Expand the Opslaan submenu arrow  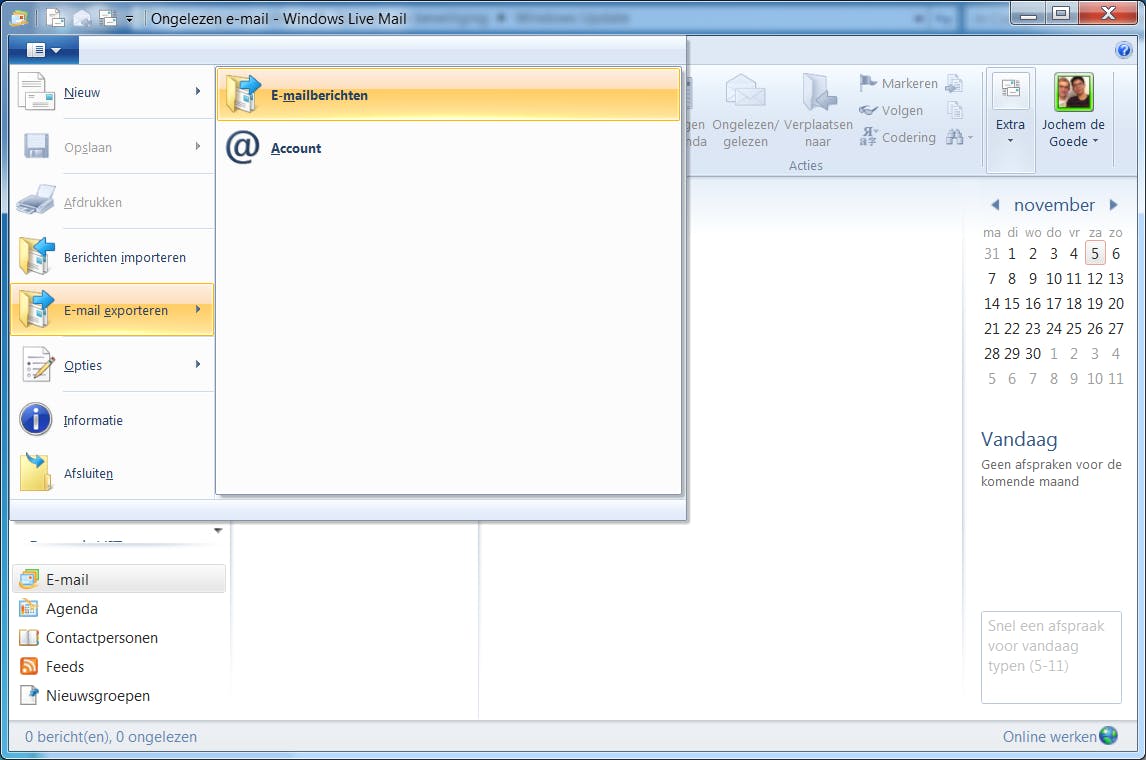tap(197, 146)
